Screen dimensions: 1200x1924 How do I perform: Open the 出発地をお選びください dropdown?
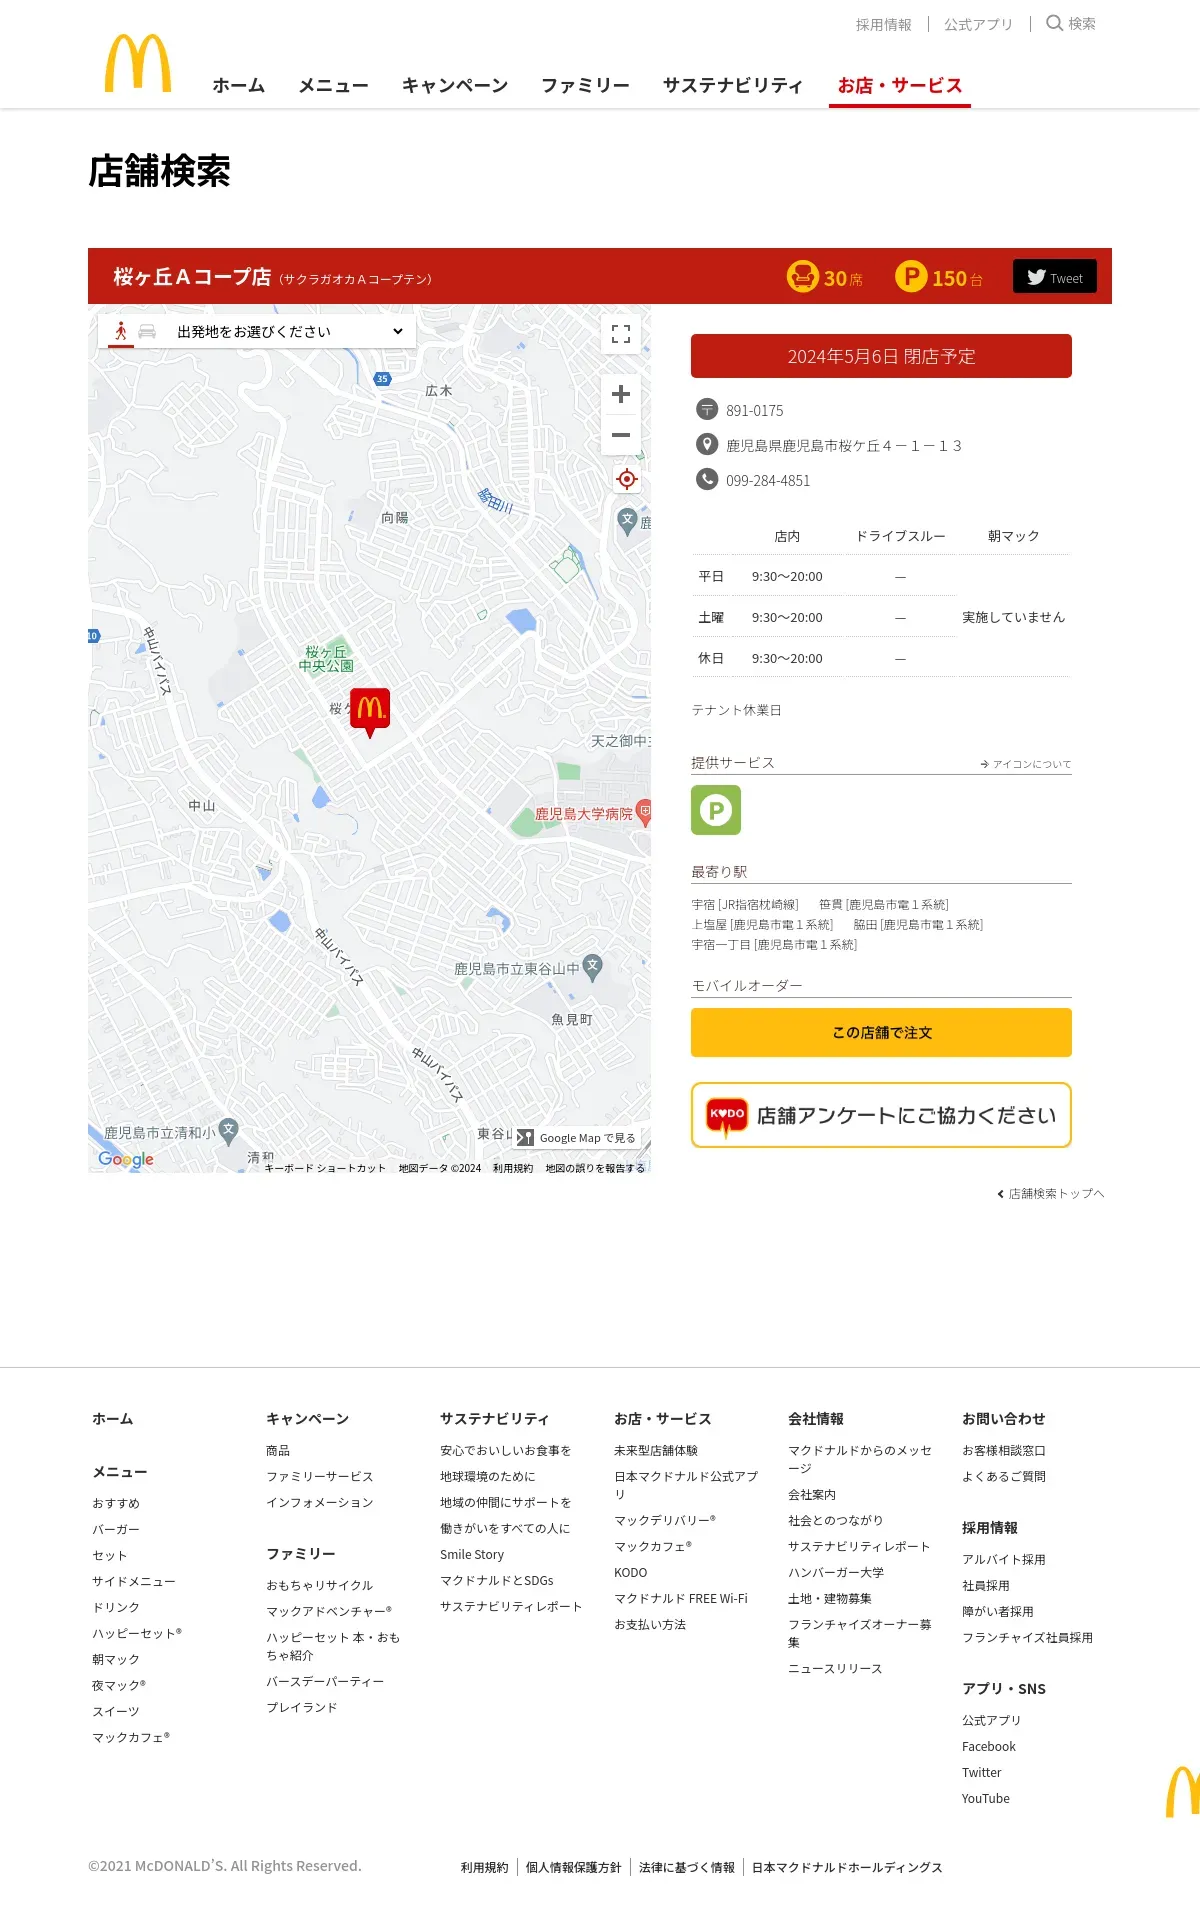pyautogui.click(x=290, y=332)
